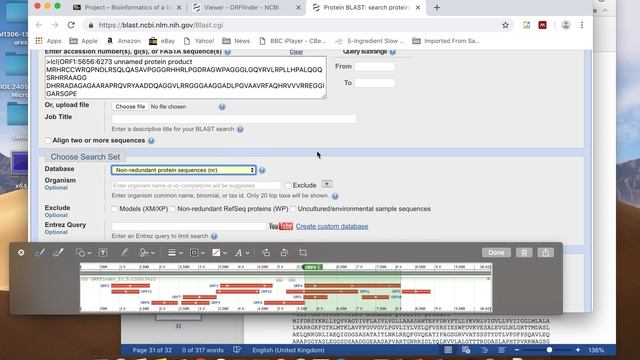Select the Text box tool in Markup toolbar
The image size is (640, 360).
coord(103,253)
